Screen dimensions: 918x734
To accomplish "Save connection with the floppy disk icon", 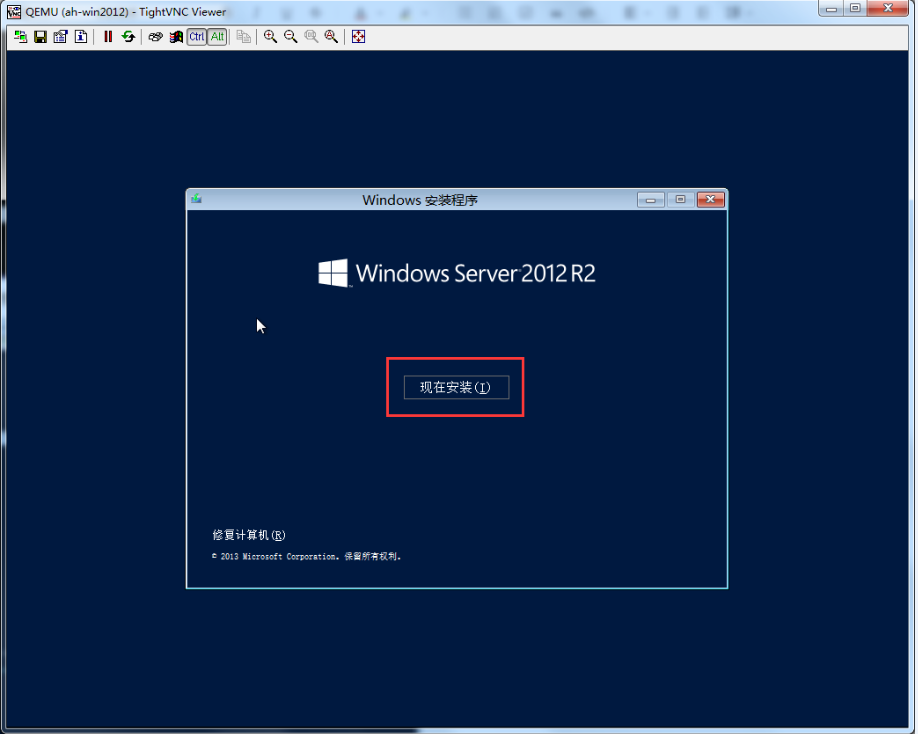I will [40, 37].
